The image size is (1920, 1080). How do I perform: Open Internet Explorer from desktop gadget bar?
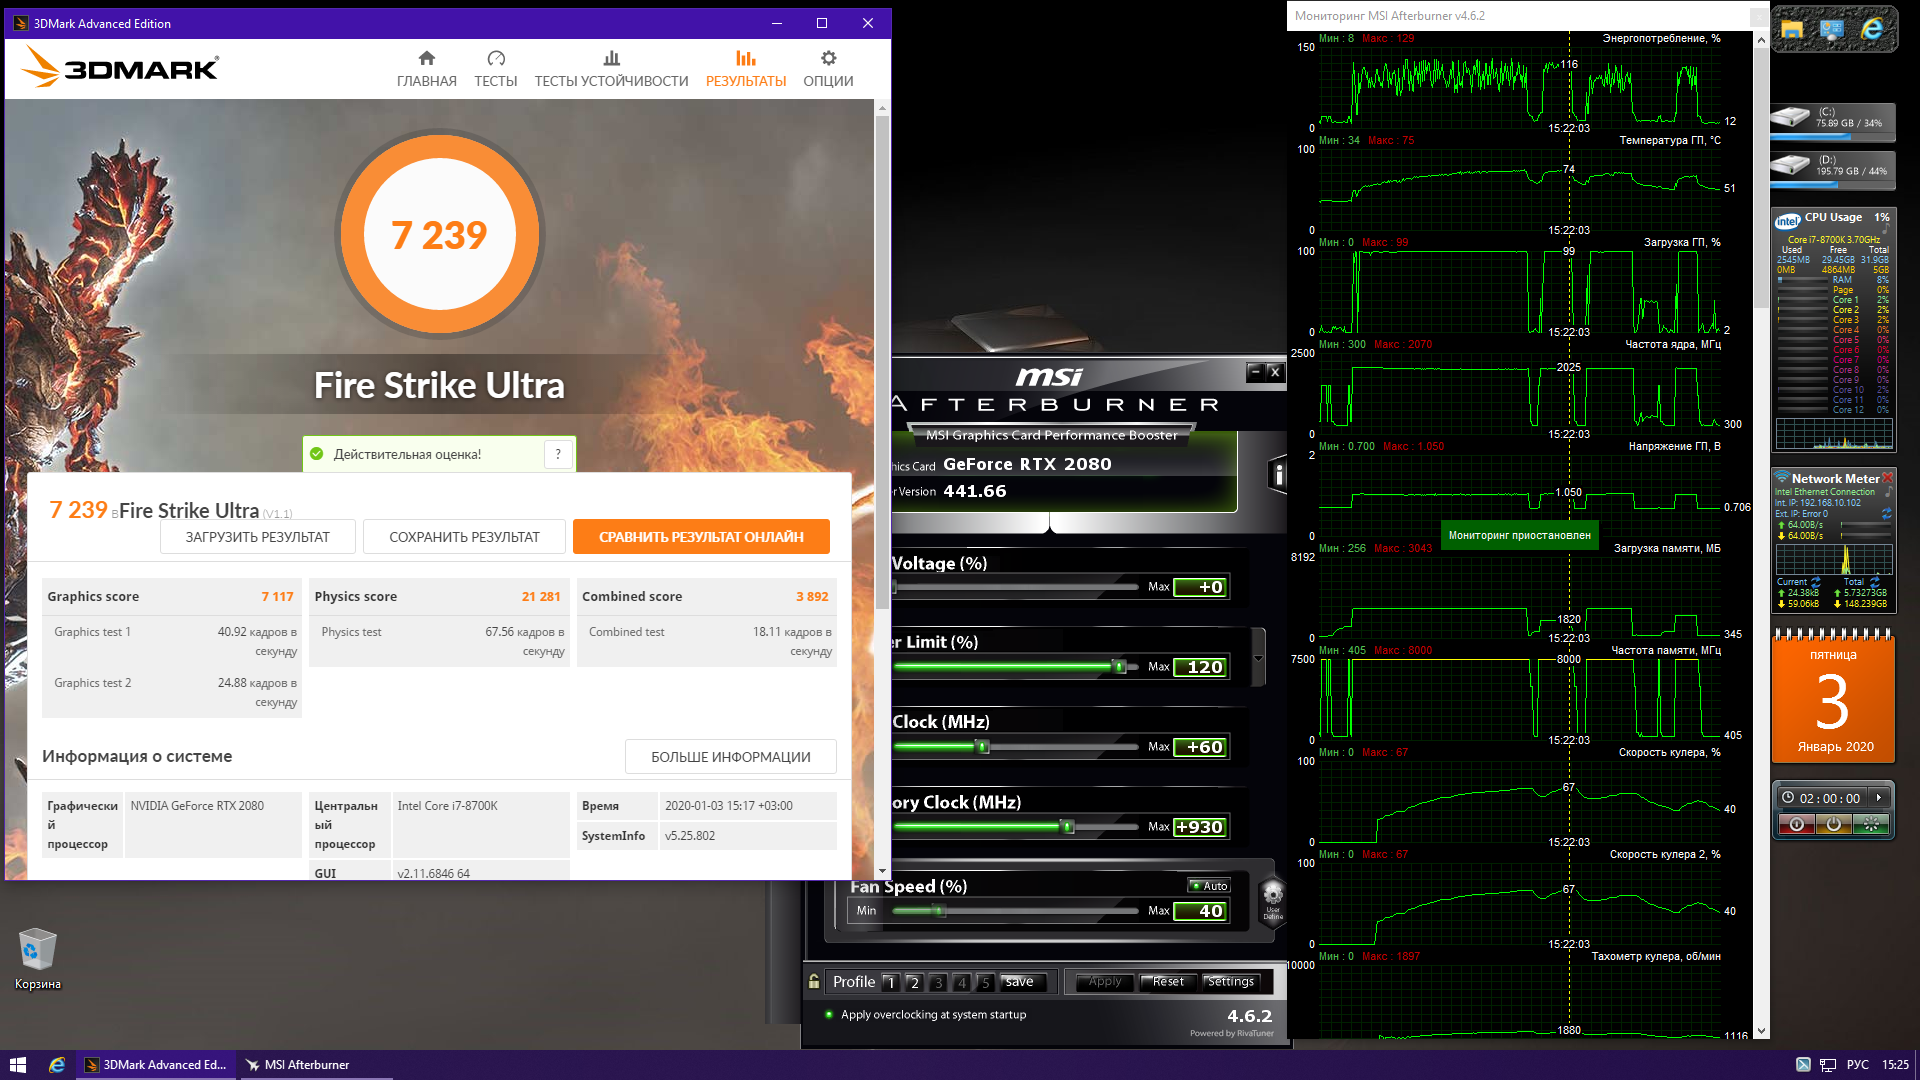pyautogui.click(x=1871, y=30)
